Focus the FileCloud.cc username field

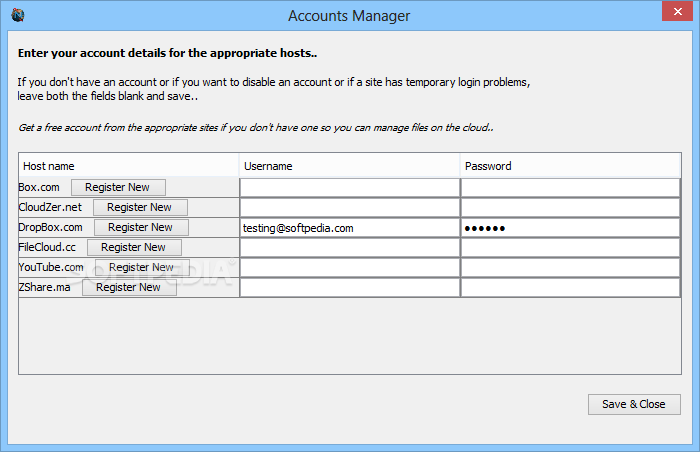[x=350, y=248]
